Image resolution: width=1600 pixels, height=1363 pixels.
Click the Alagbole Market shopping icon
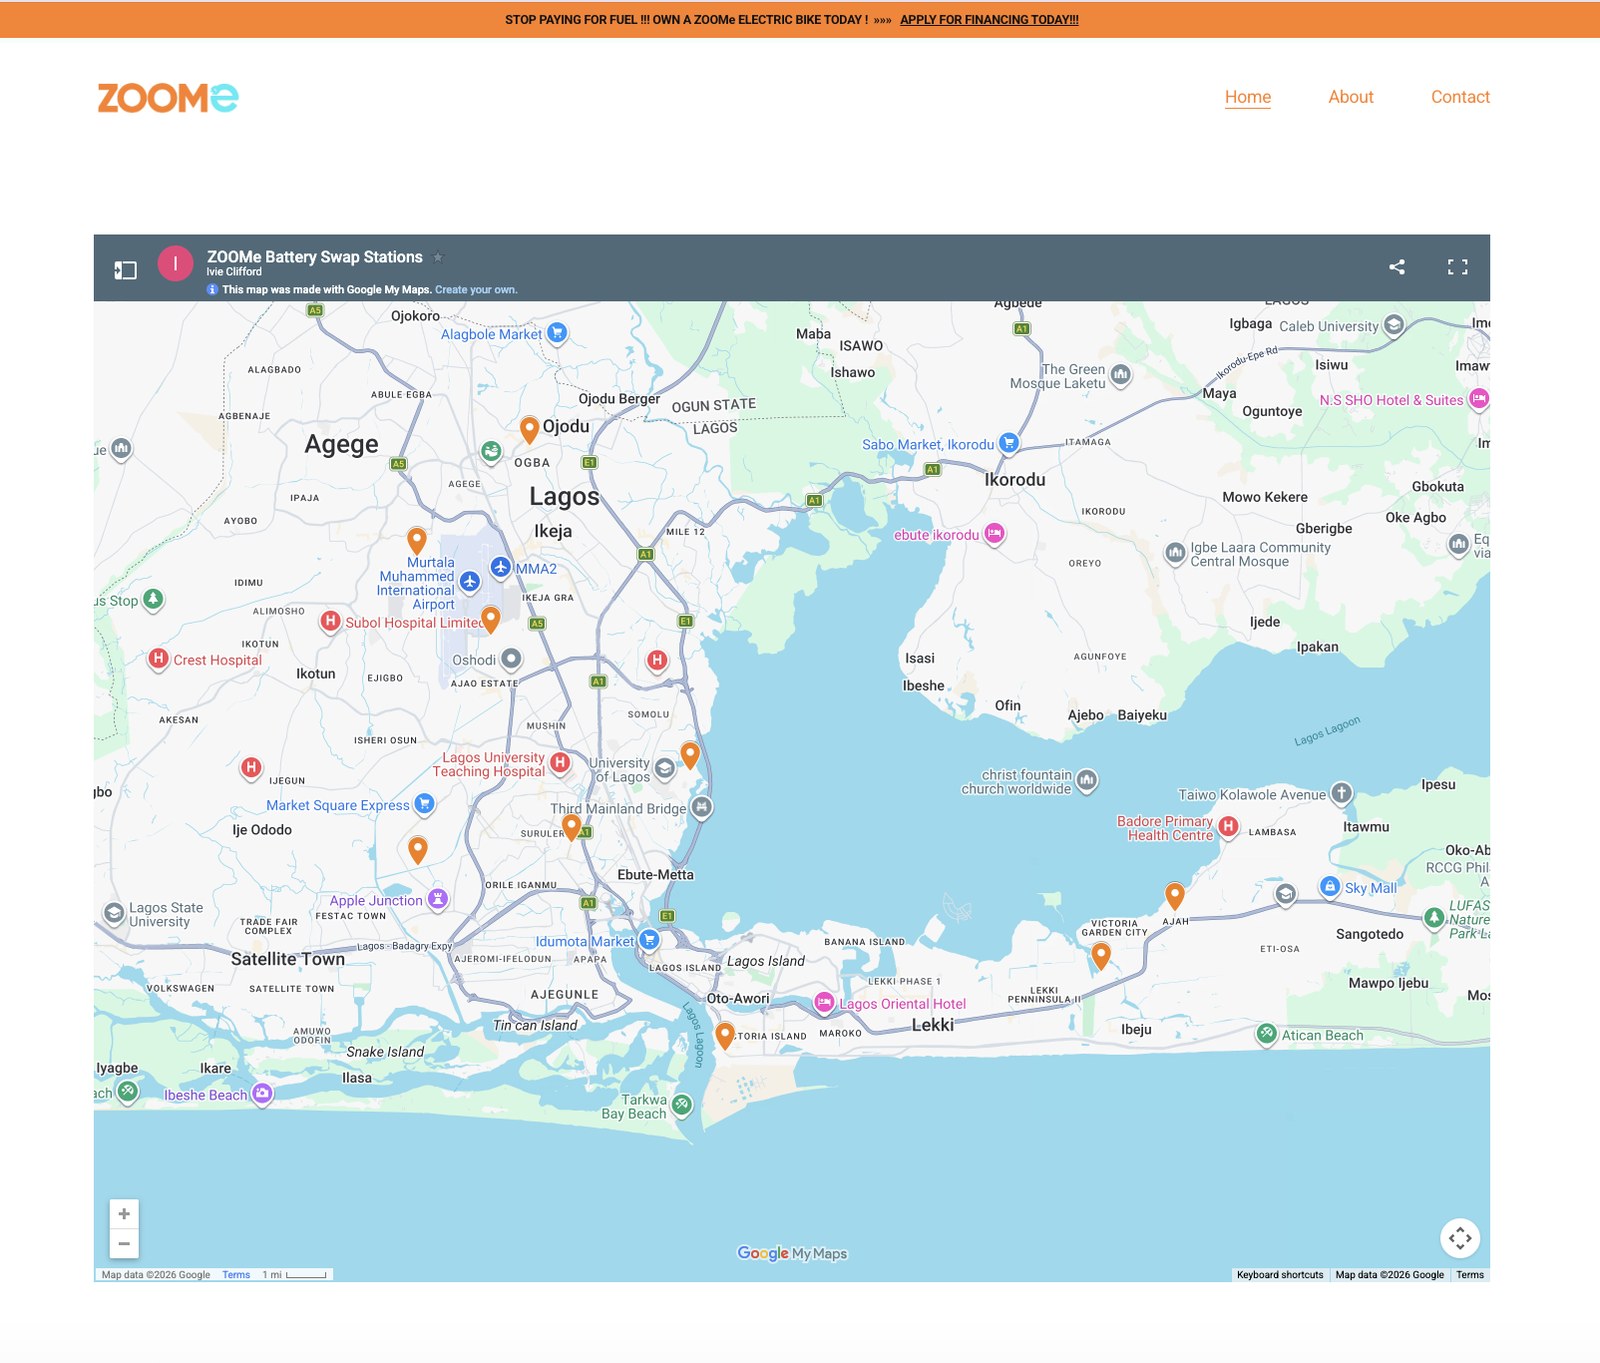coord(558,332)
